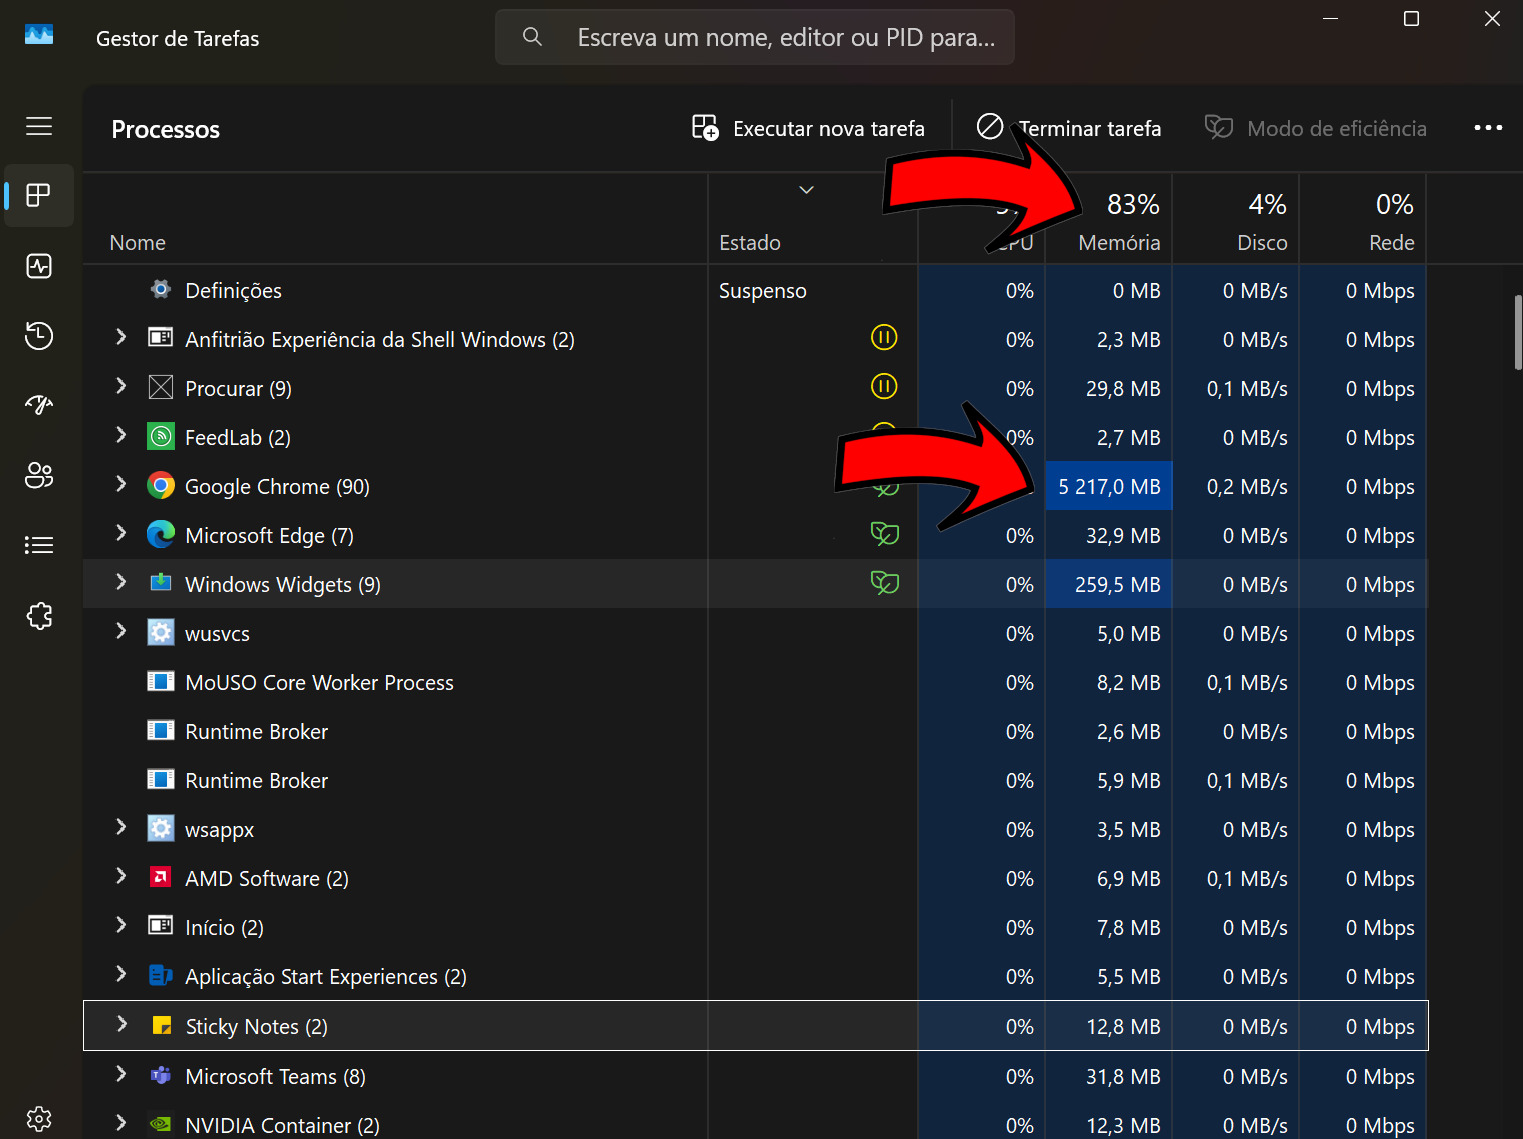Select the wsappx process row

755,830
